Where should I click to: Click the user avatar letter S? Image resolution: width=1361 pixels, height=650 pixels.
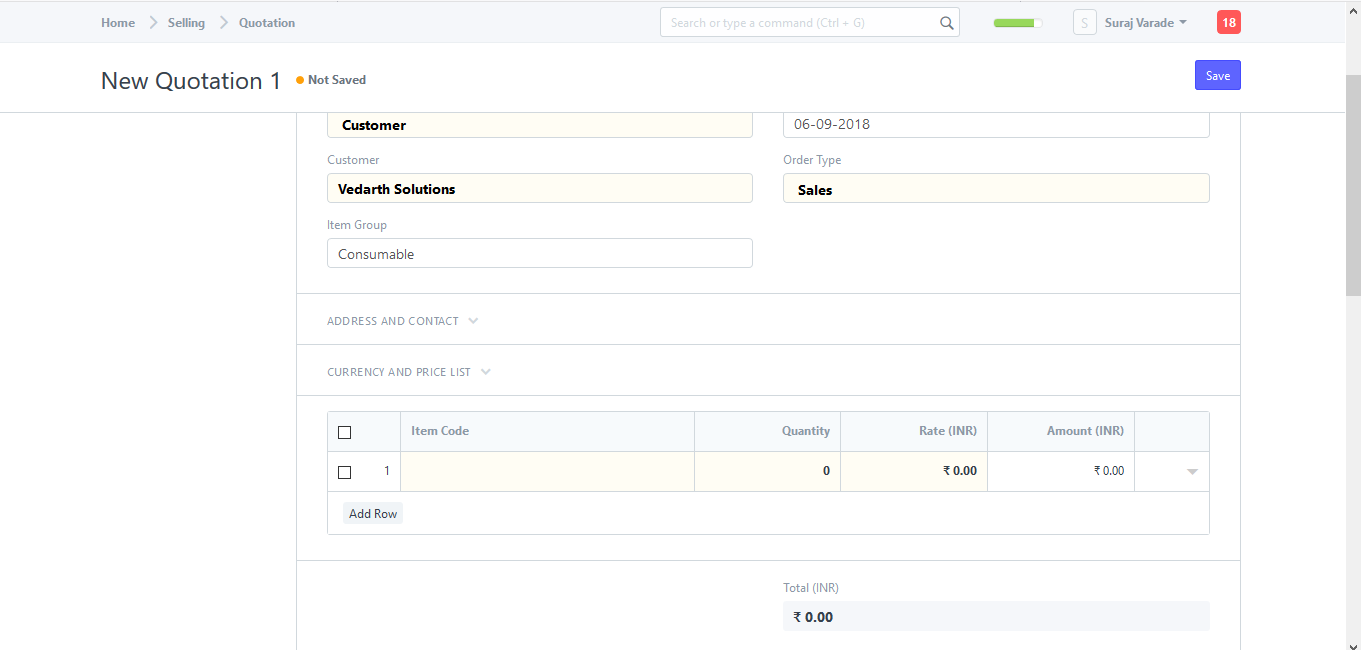(x=1084, y=22)
